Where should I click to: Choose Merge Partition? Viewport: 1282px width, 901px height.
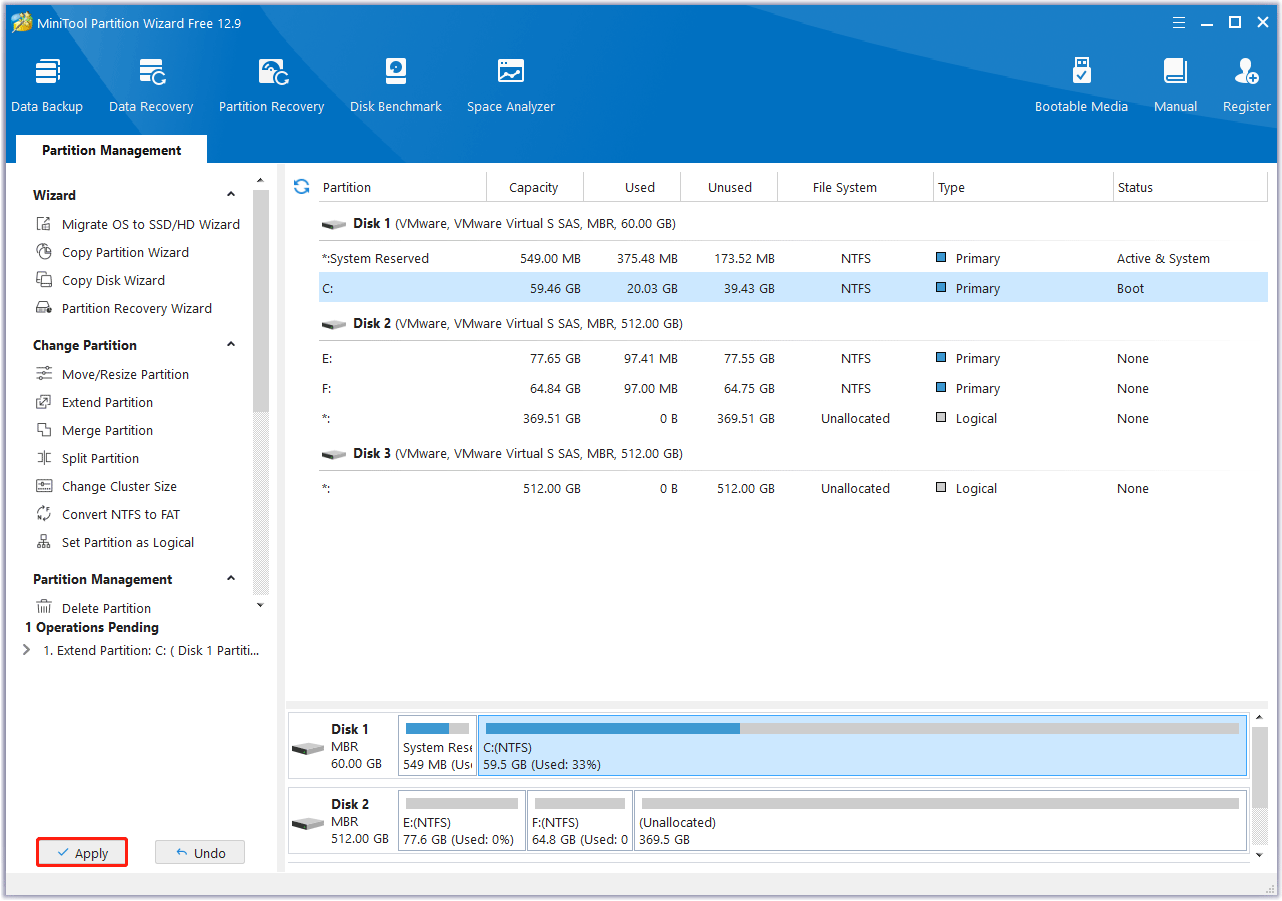[94, 430]
